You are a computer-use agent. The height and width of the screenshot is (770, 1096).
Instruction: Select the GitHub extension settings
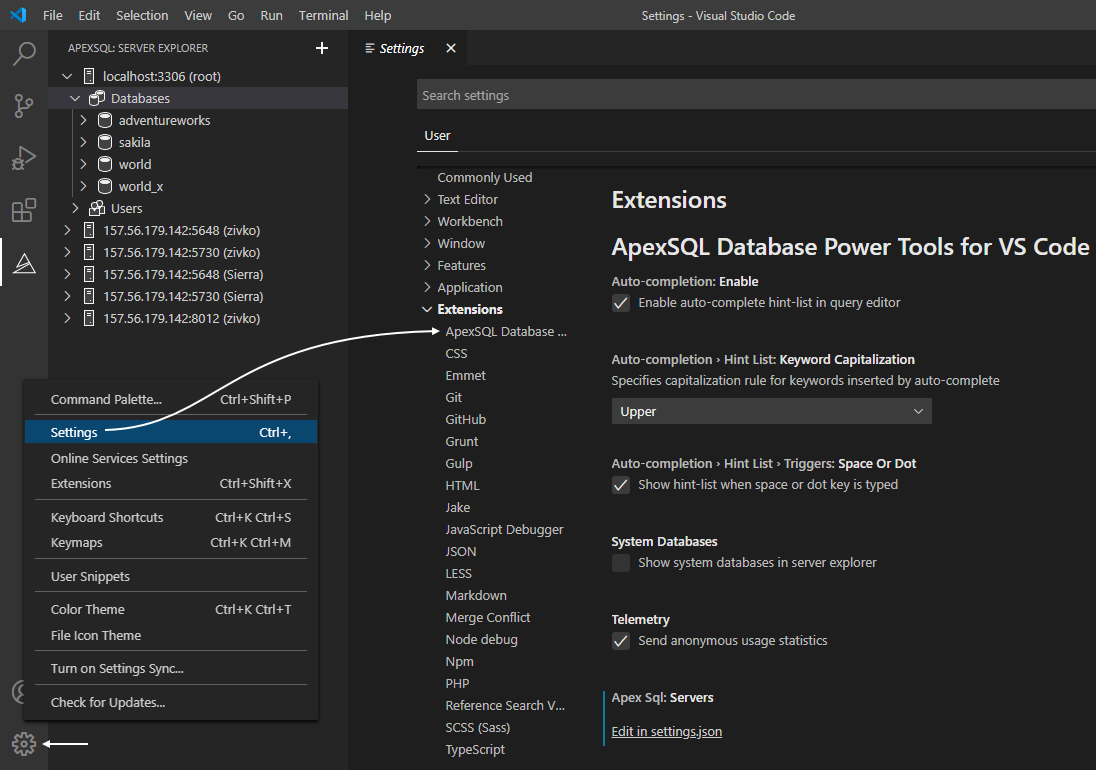(x=466, y=420)
